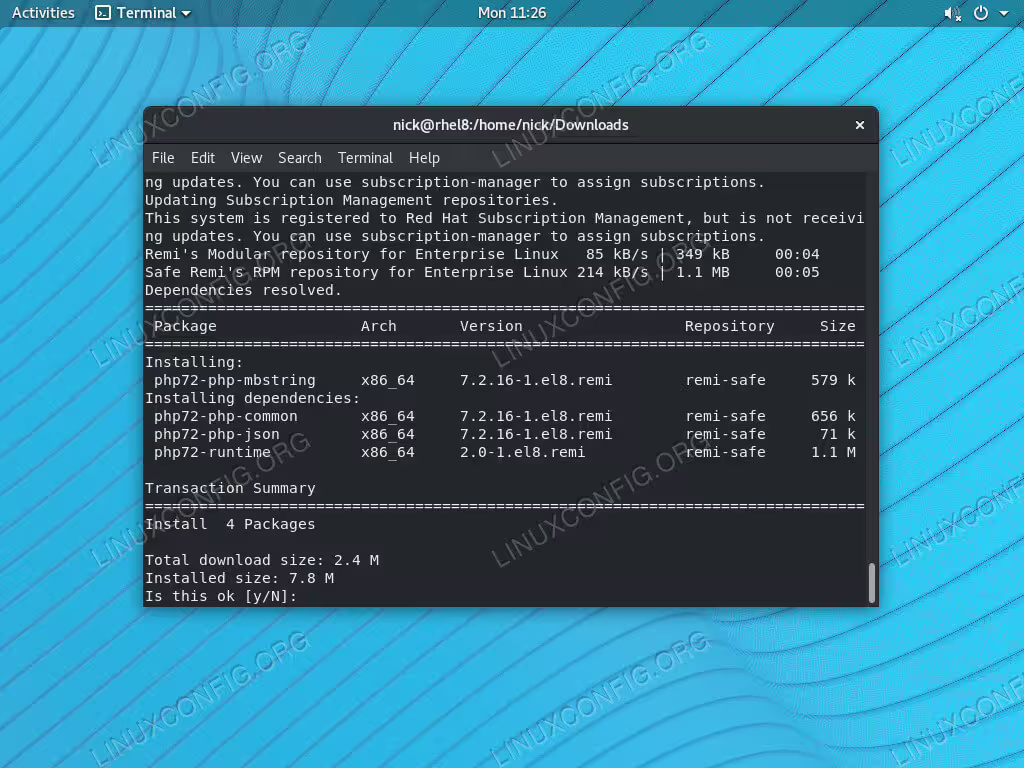Viewport: 1024px width, 768px height.
Task: Close the terminal window
Action: pyautogui.click(x=859, y=125)
